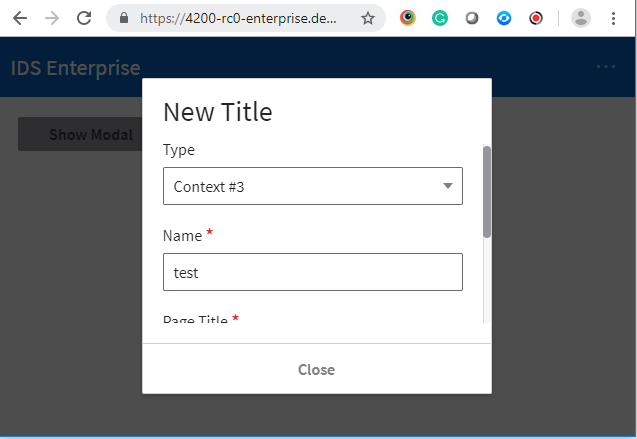Click the address bar URL
This screenshot has height=439, width=637.
tap(238, 18)
